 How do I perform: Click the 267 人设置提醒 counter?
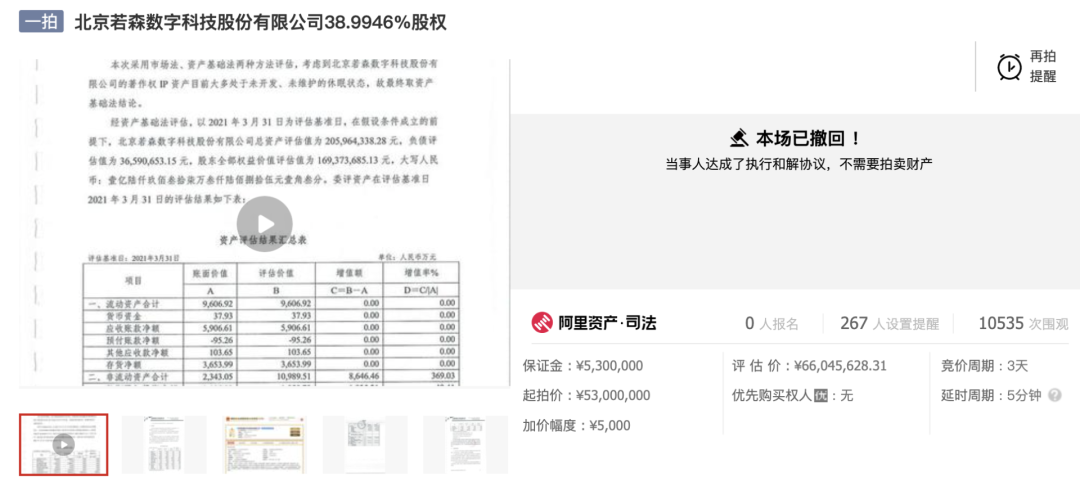[889, 323]
